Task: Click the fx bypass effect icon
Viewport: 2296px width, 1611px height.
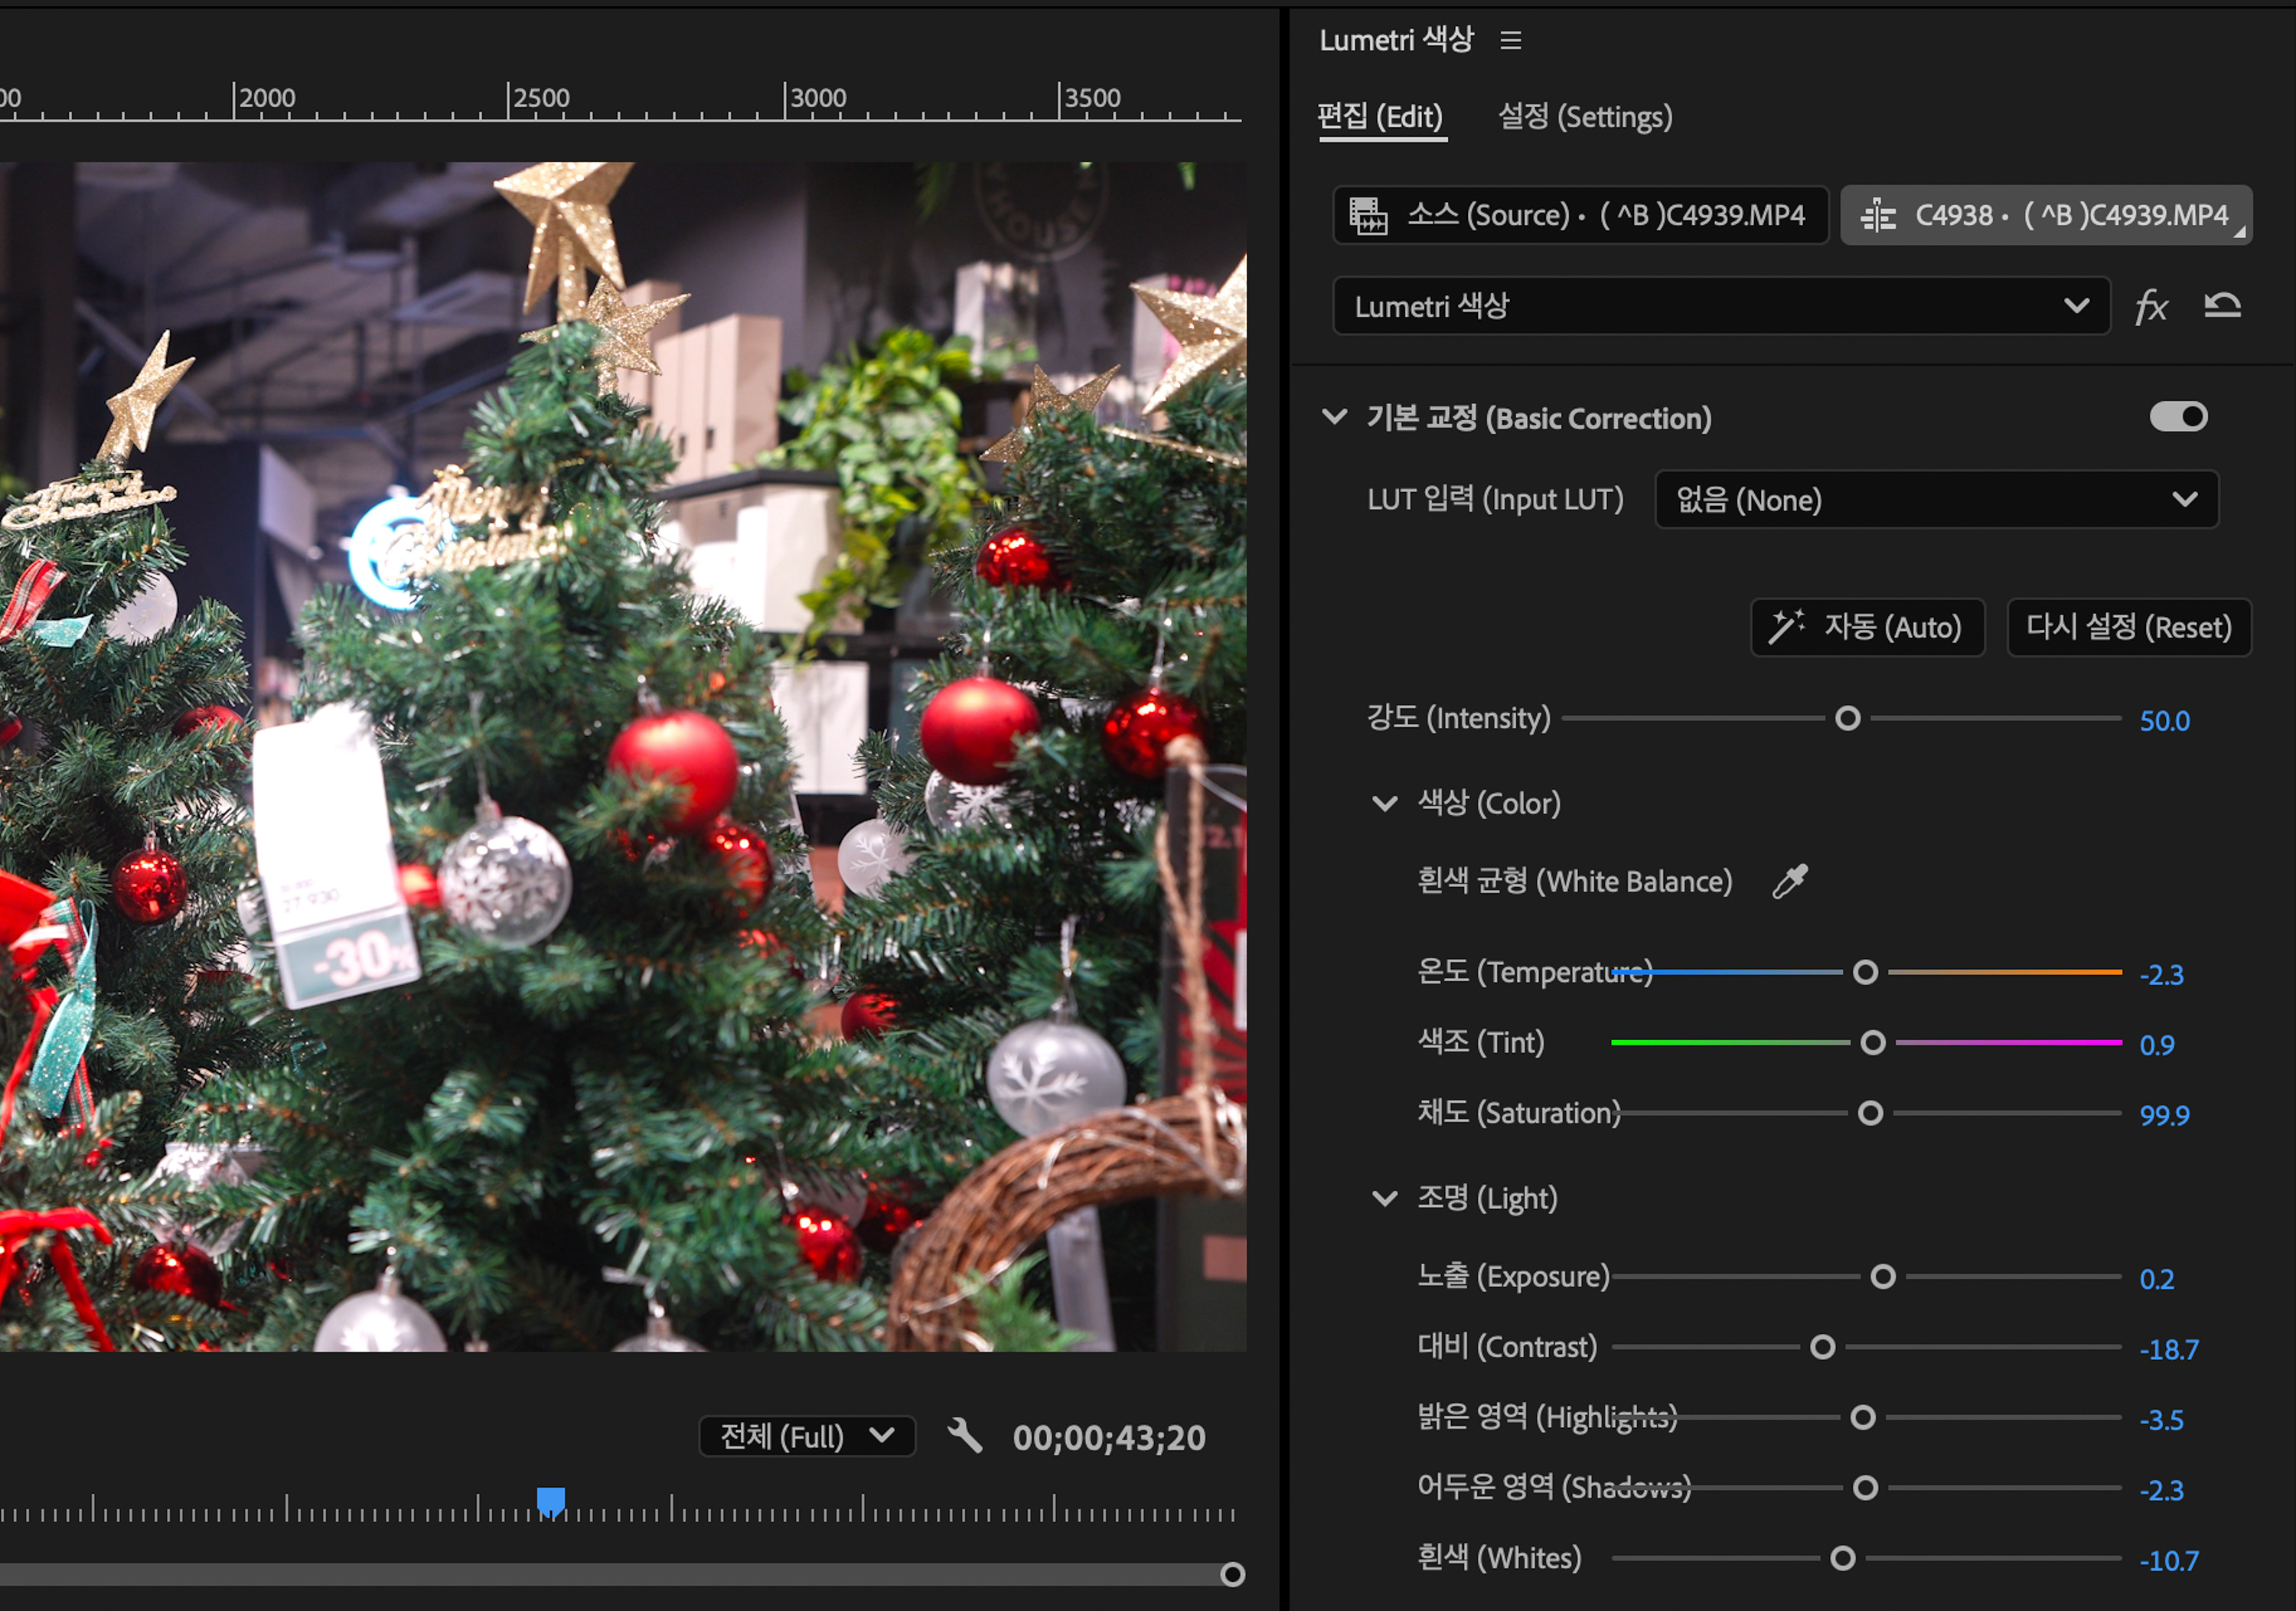Action: 2151,306
